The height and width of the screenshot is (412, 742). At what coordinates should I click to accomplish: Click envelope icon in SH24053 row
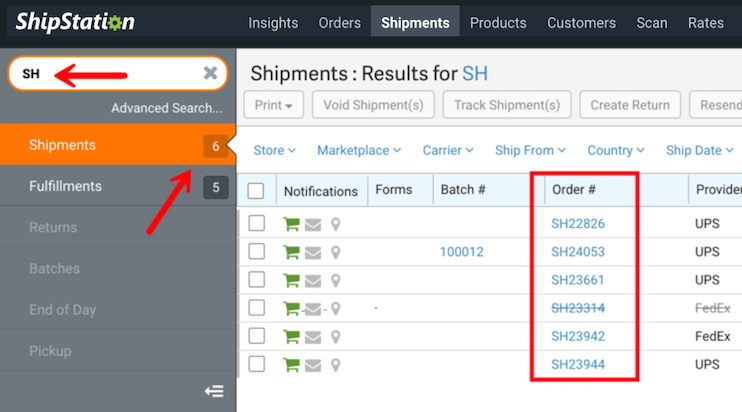point(313,252)
